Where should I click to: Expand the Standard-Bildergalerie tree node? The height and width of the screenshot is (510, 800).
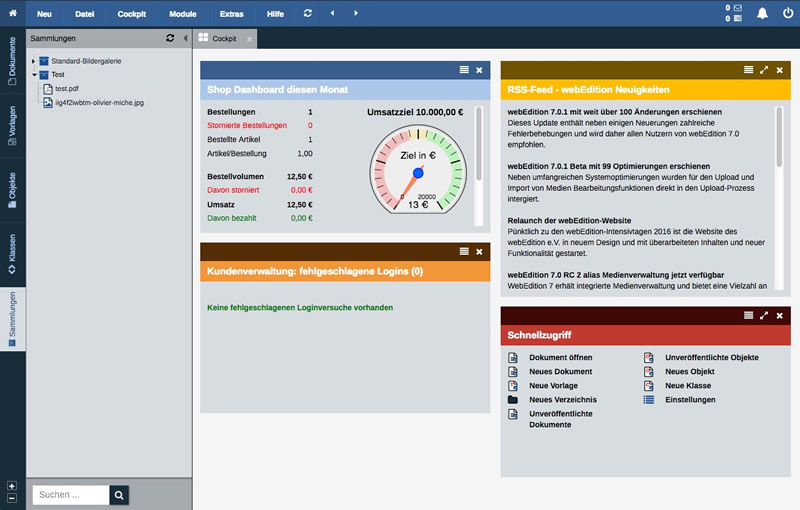click(34, 61)
